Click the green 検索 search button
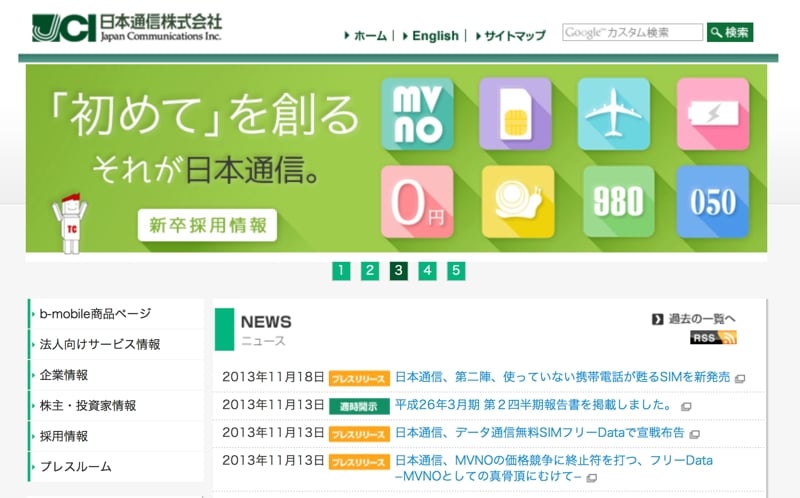This screenshot has width=800, height=498. click(x=730, y=32)
